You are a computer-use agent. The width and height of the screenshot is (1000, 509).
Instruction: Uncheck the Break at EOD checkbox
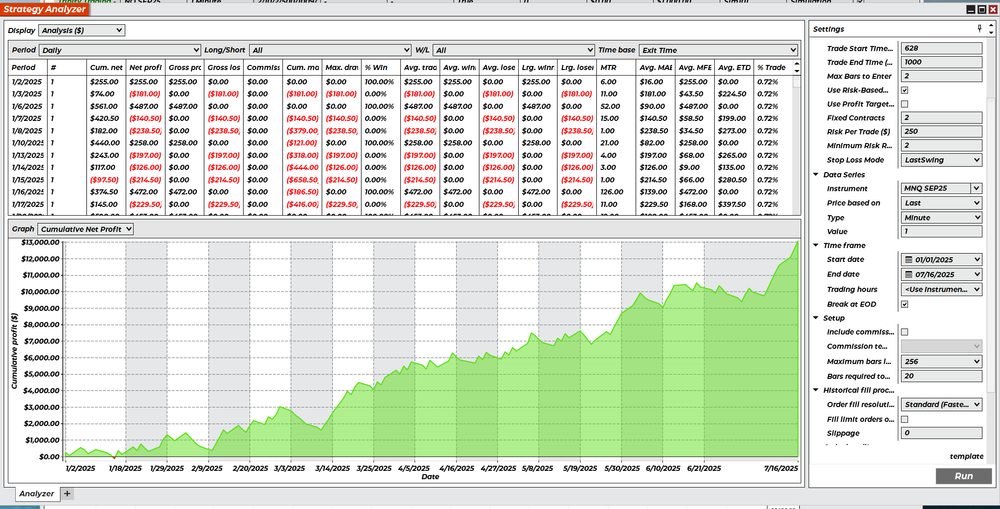(x=904, y=304)
